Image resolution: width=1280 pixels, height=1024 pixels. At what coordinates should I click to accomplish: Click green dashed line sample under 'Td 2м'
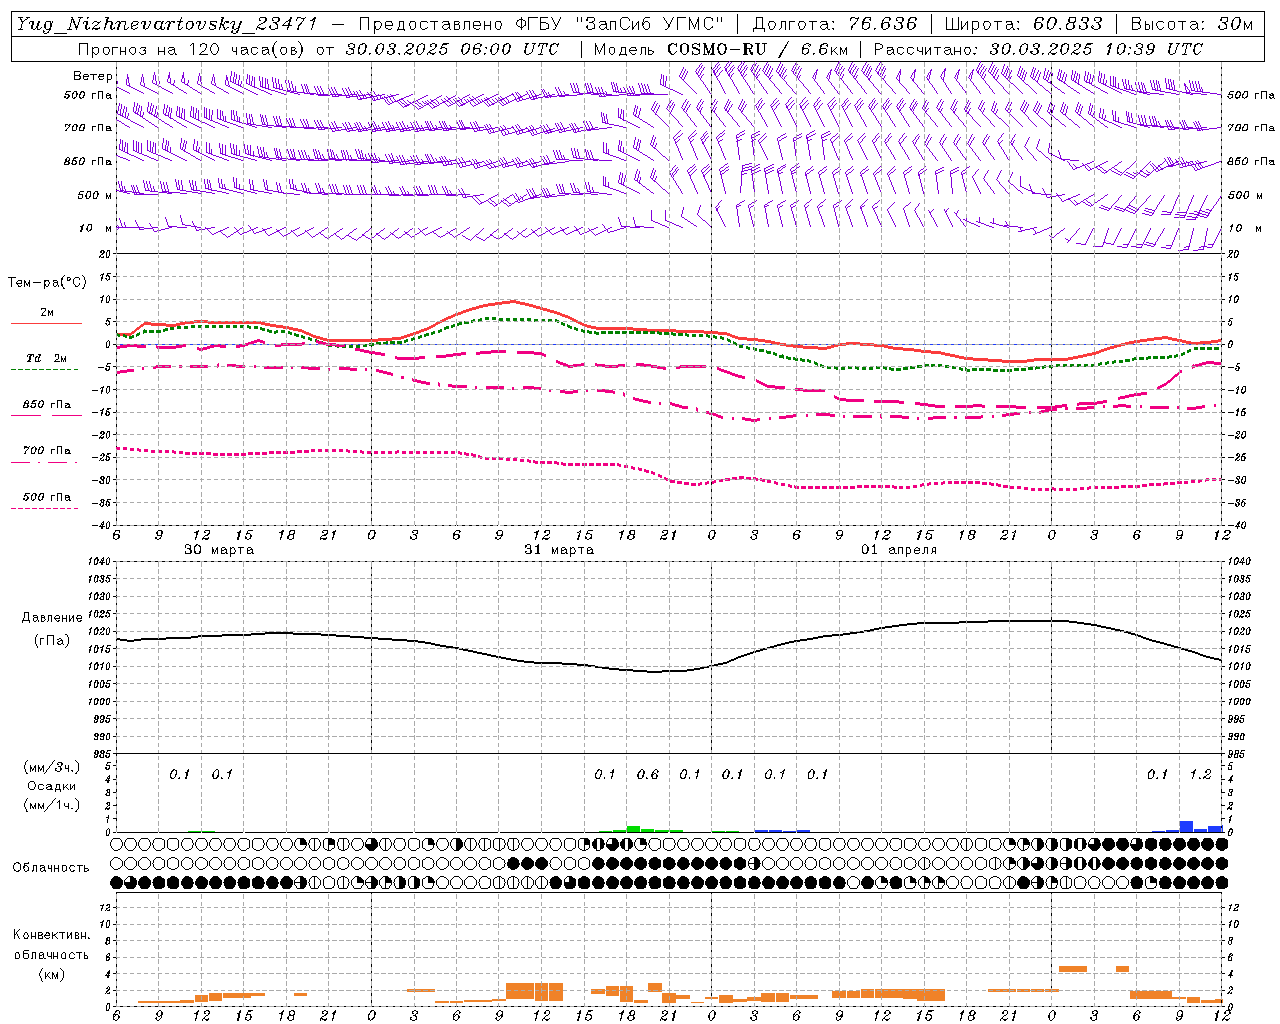pos(44,370)
